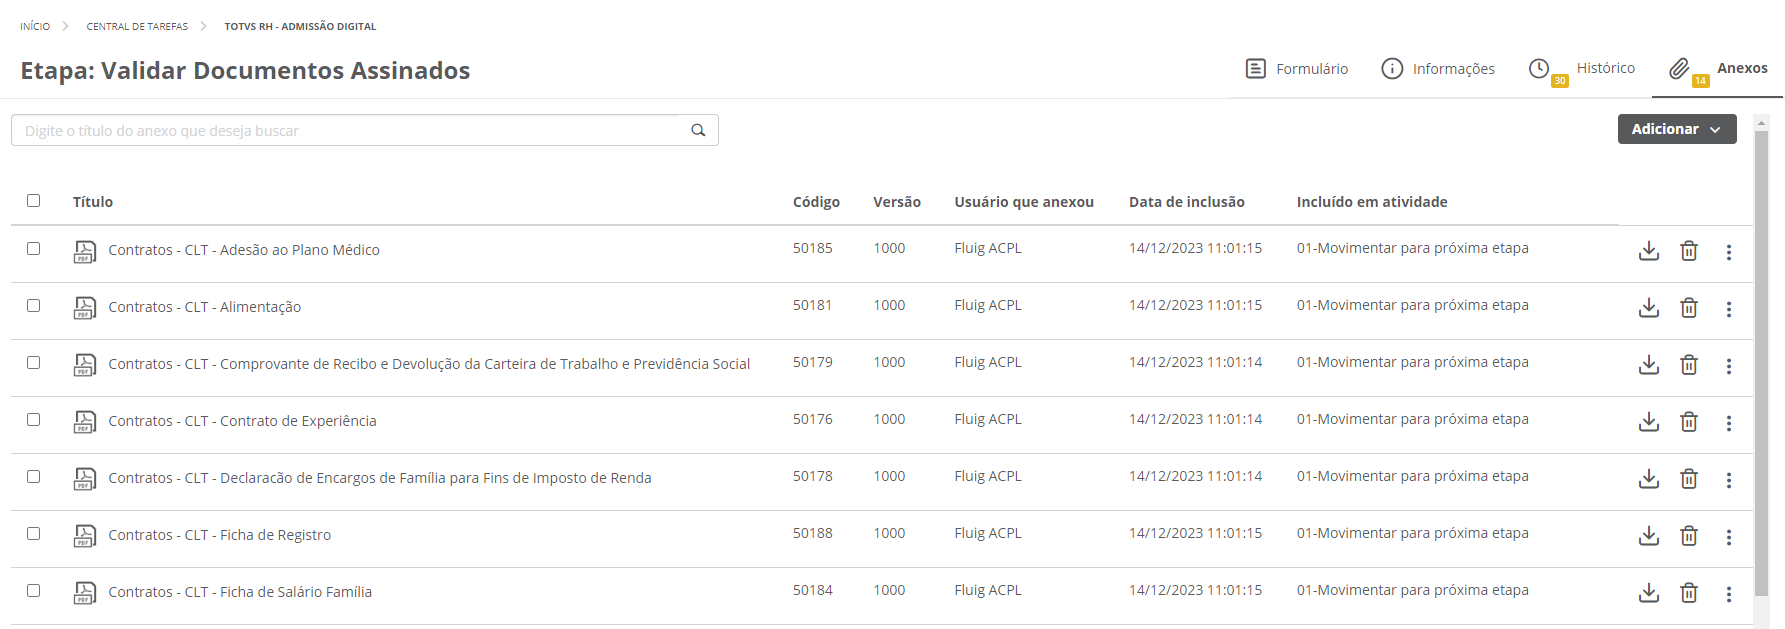Delete the Ficha de Registro attachment
1785x629 pixels.
1689,536
